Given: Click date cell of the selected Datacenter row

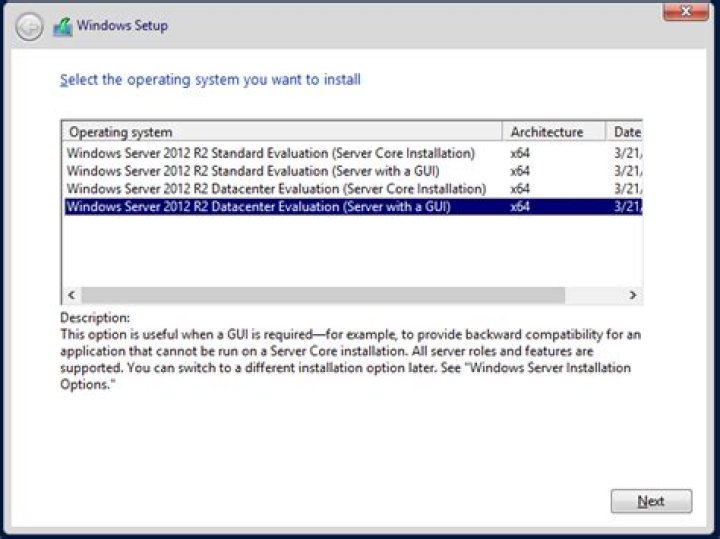Looking at the screenshot, I should coord(628,207).
